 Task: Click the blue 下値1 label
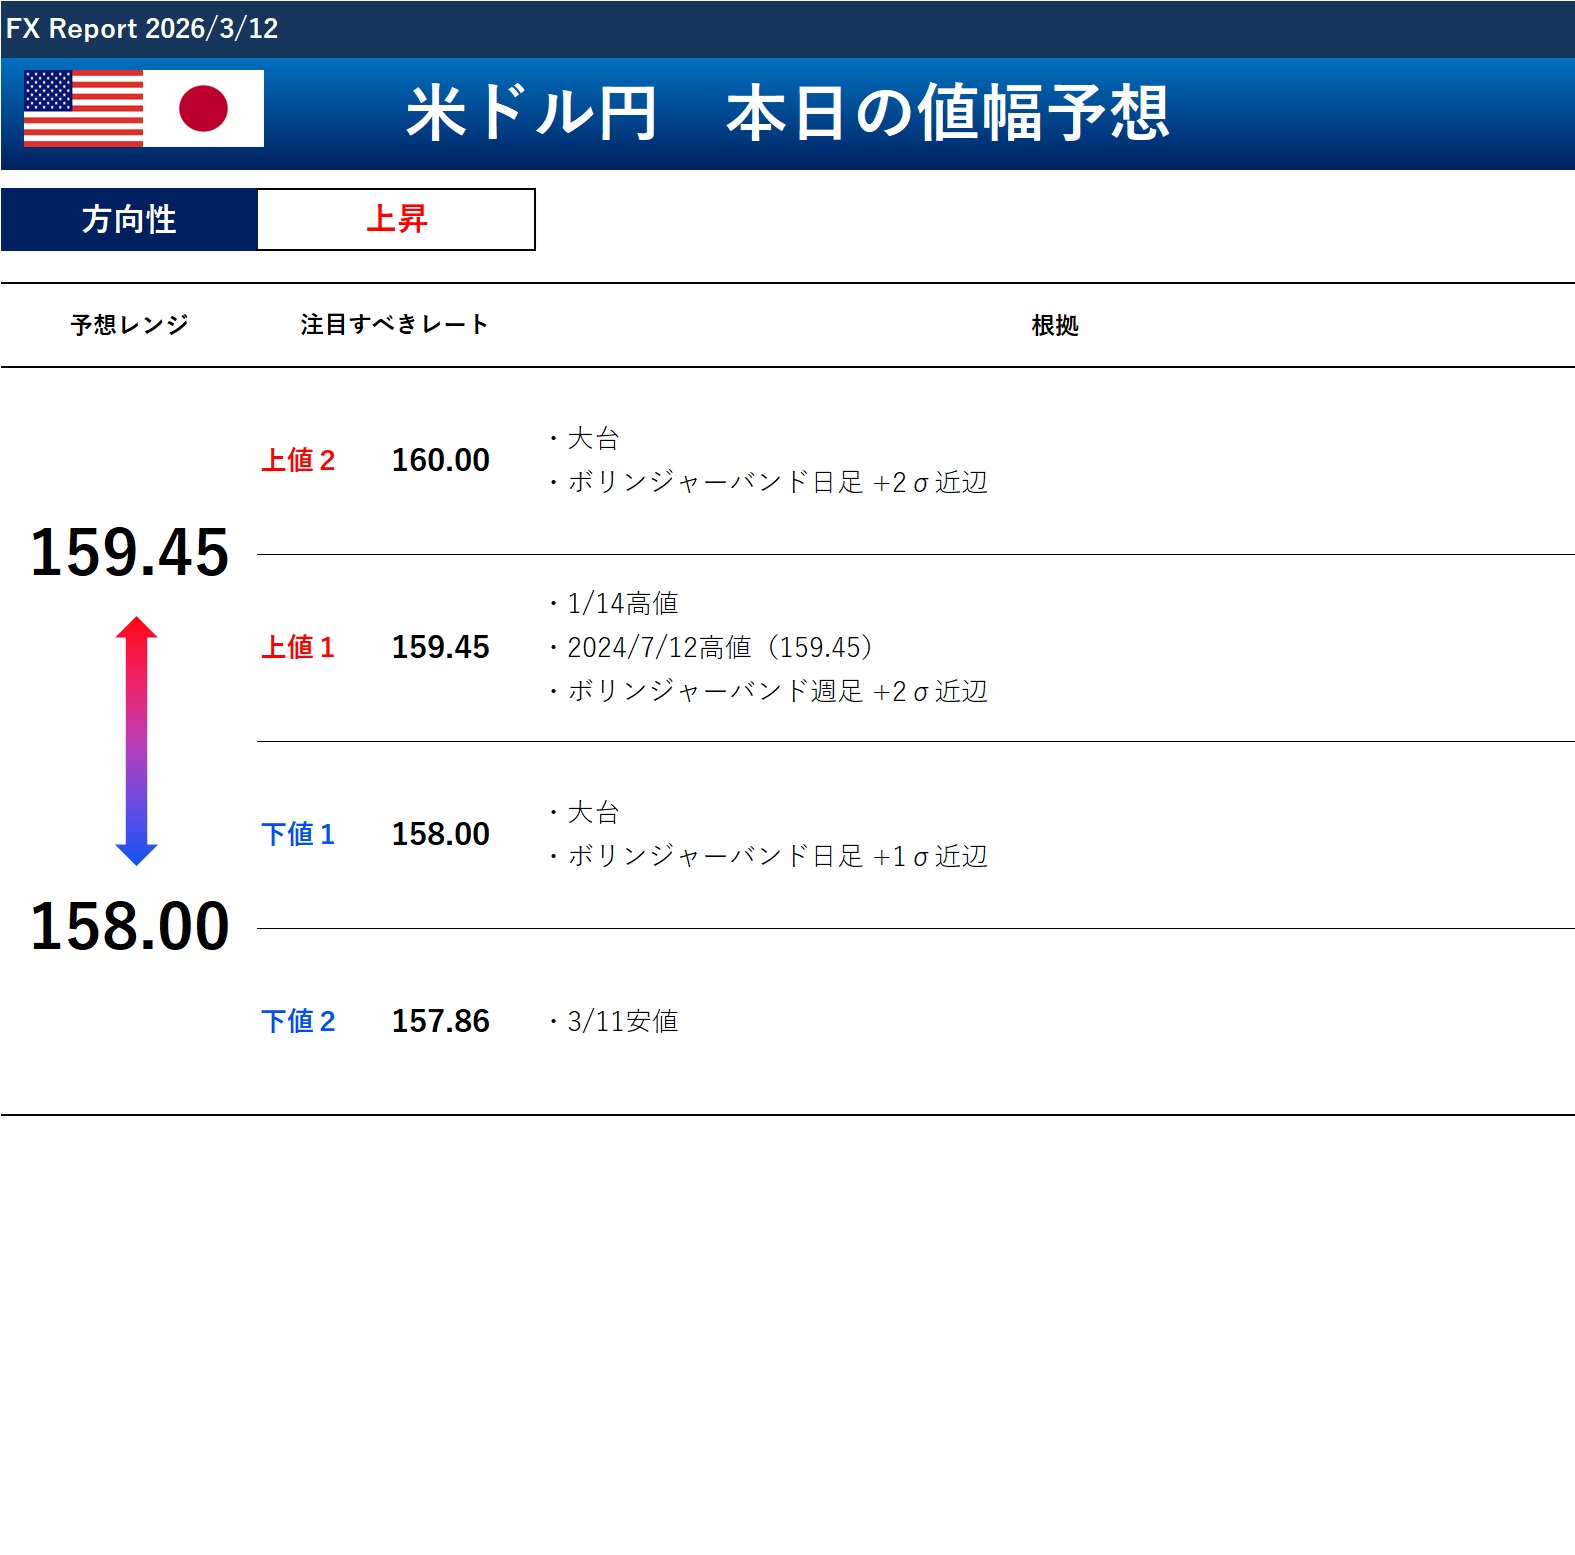pyautogui.click(x=298, y=834)
